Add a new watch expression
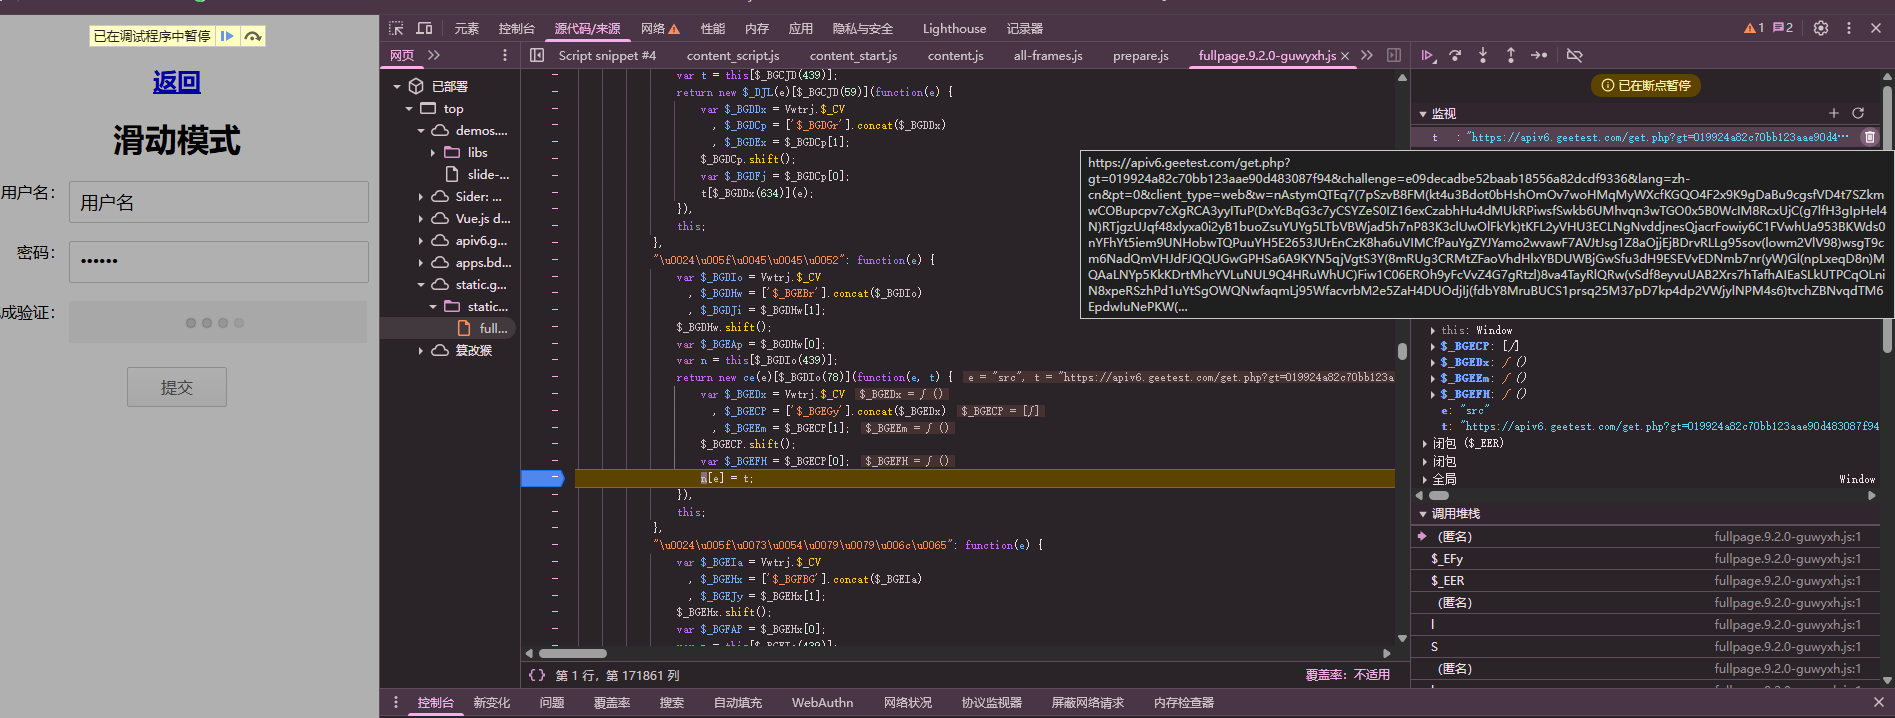1895x718 pixels. point(1834,113)
